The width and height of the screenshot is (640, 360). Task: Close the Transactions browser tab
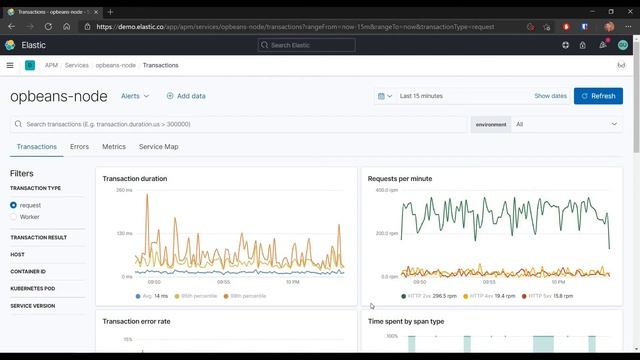(x=96, y=12)
